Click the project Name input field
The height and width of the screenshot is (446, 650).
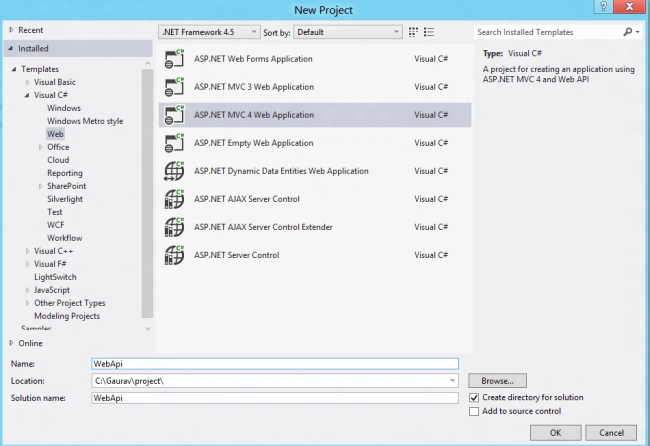(275, 364)
